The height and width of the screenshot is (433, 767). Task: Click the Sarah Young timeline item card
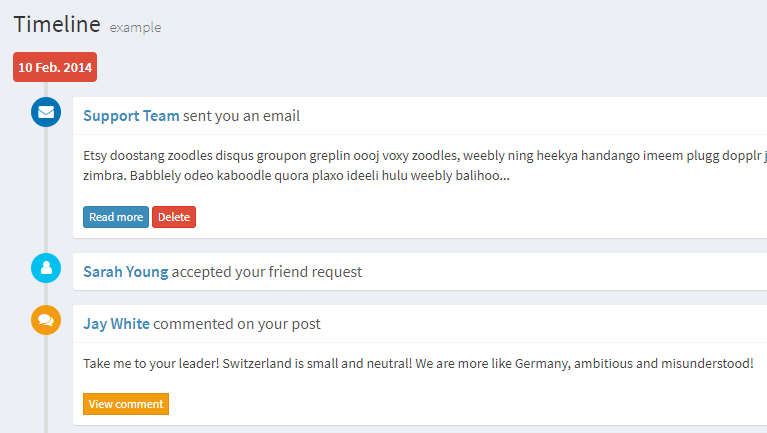(420, 272)
